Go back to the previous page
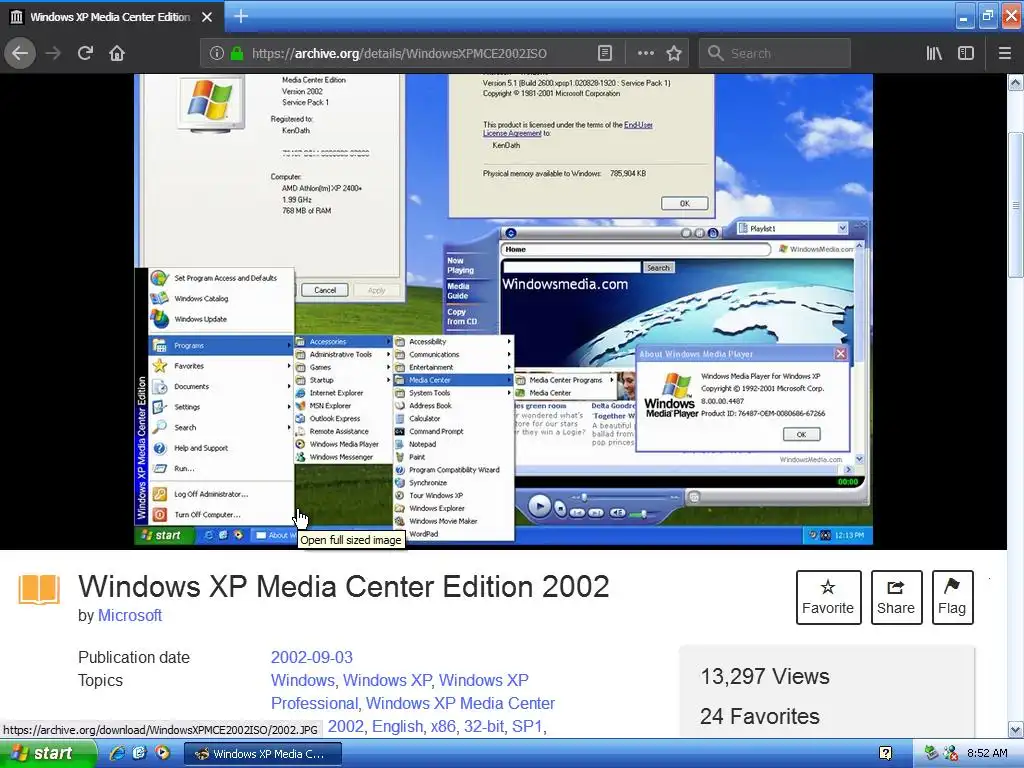Image resolution: width=1024 pixels, height=768 pixels. [20, 53]
